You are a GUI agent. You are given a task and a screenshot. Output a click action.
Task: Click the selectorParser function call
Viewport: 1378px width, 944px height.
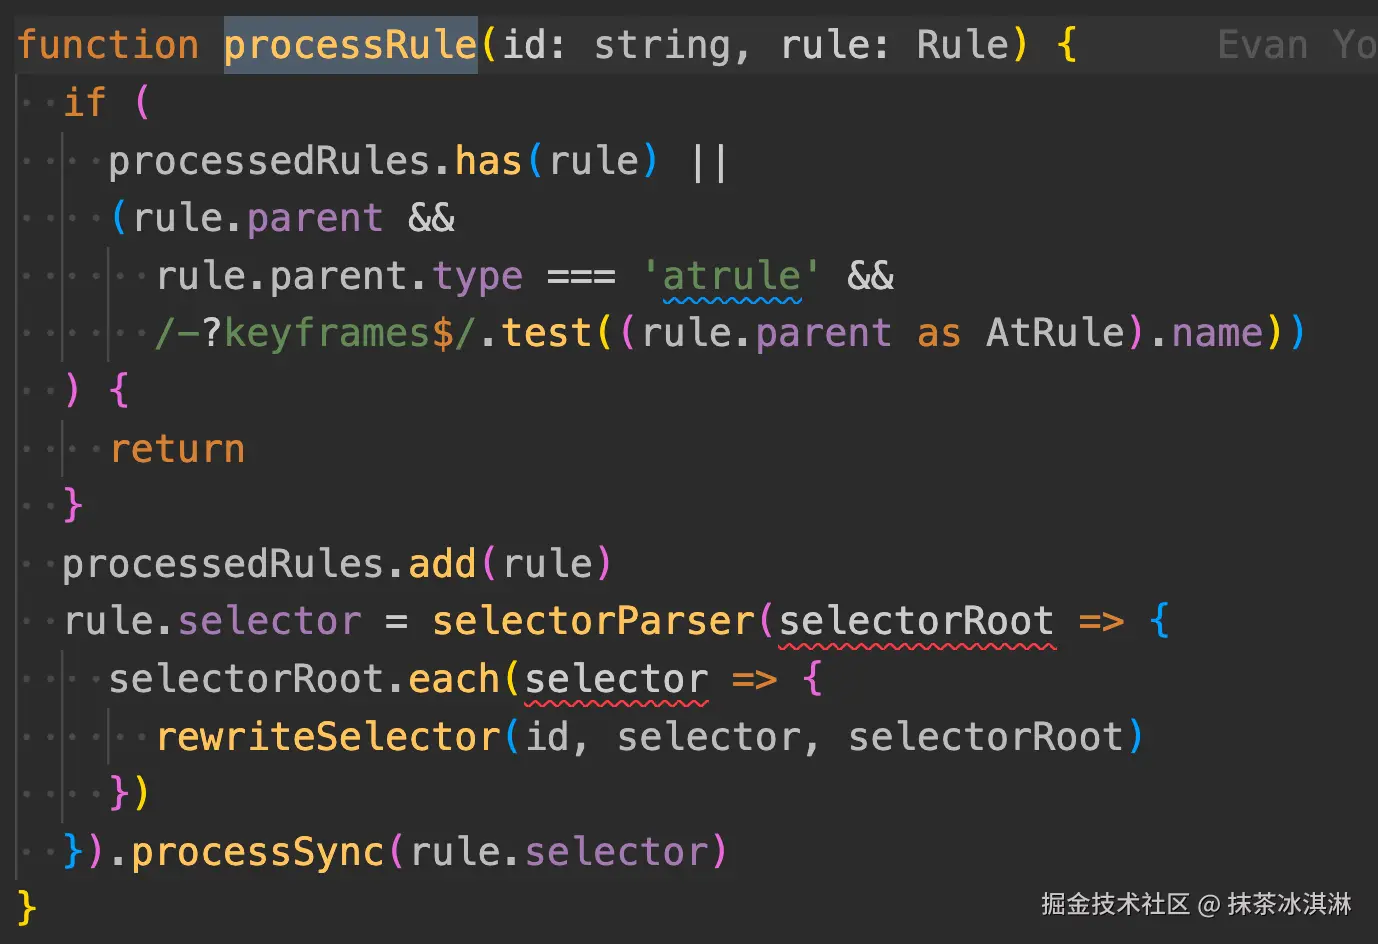click(593, 621)
